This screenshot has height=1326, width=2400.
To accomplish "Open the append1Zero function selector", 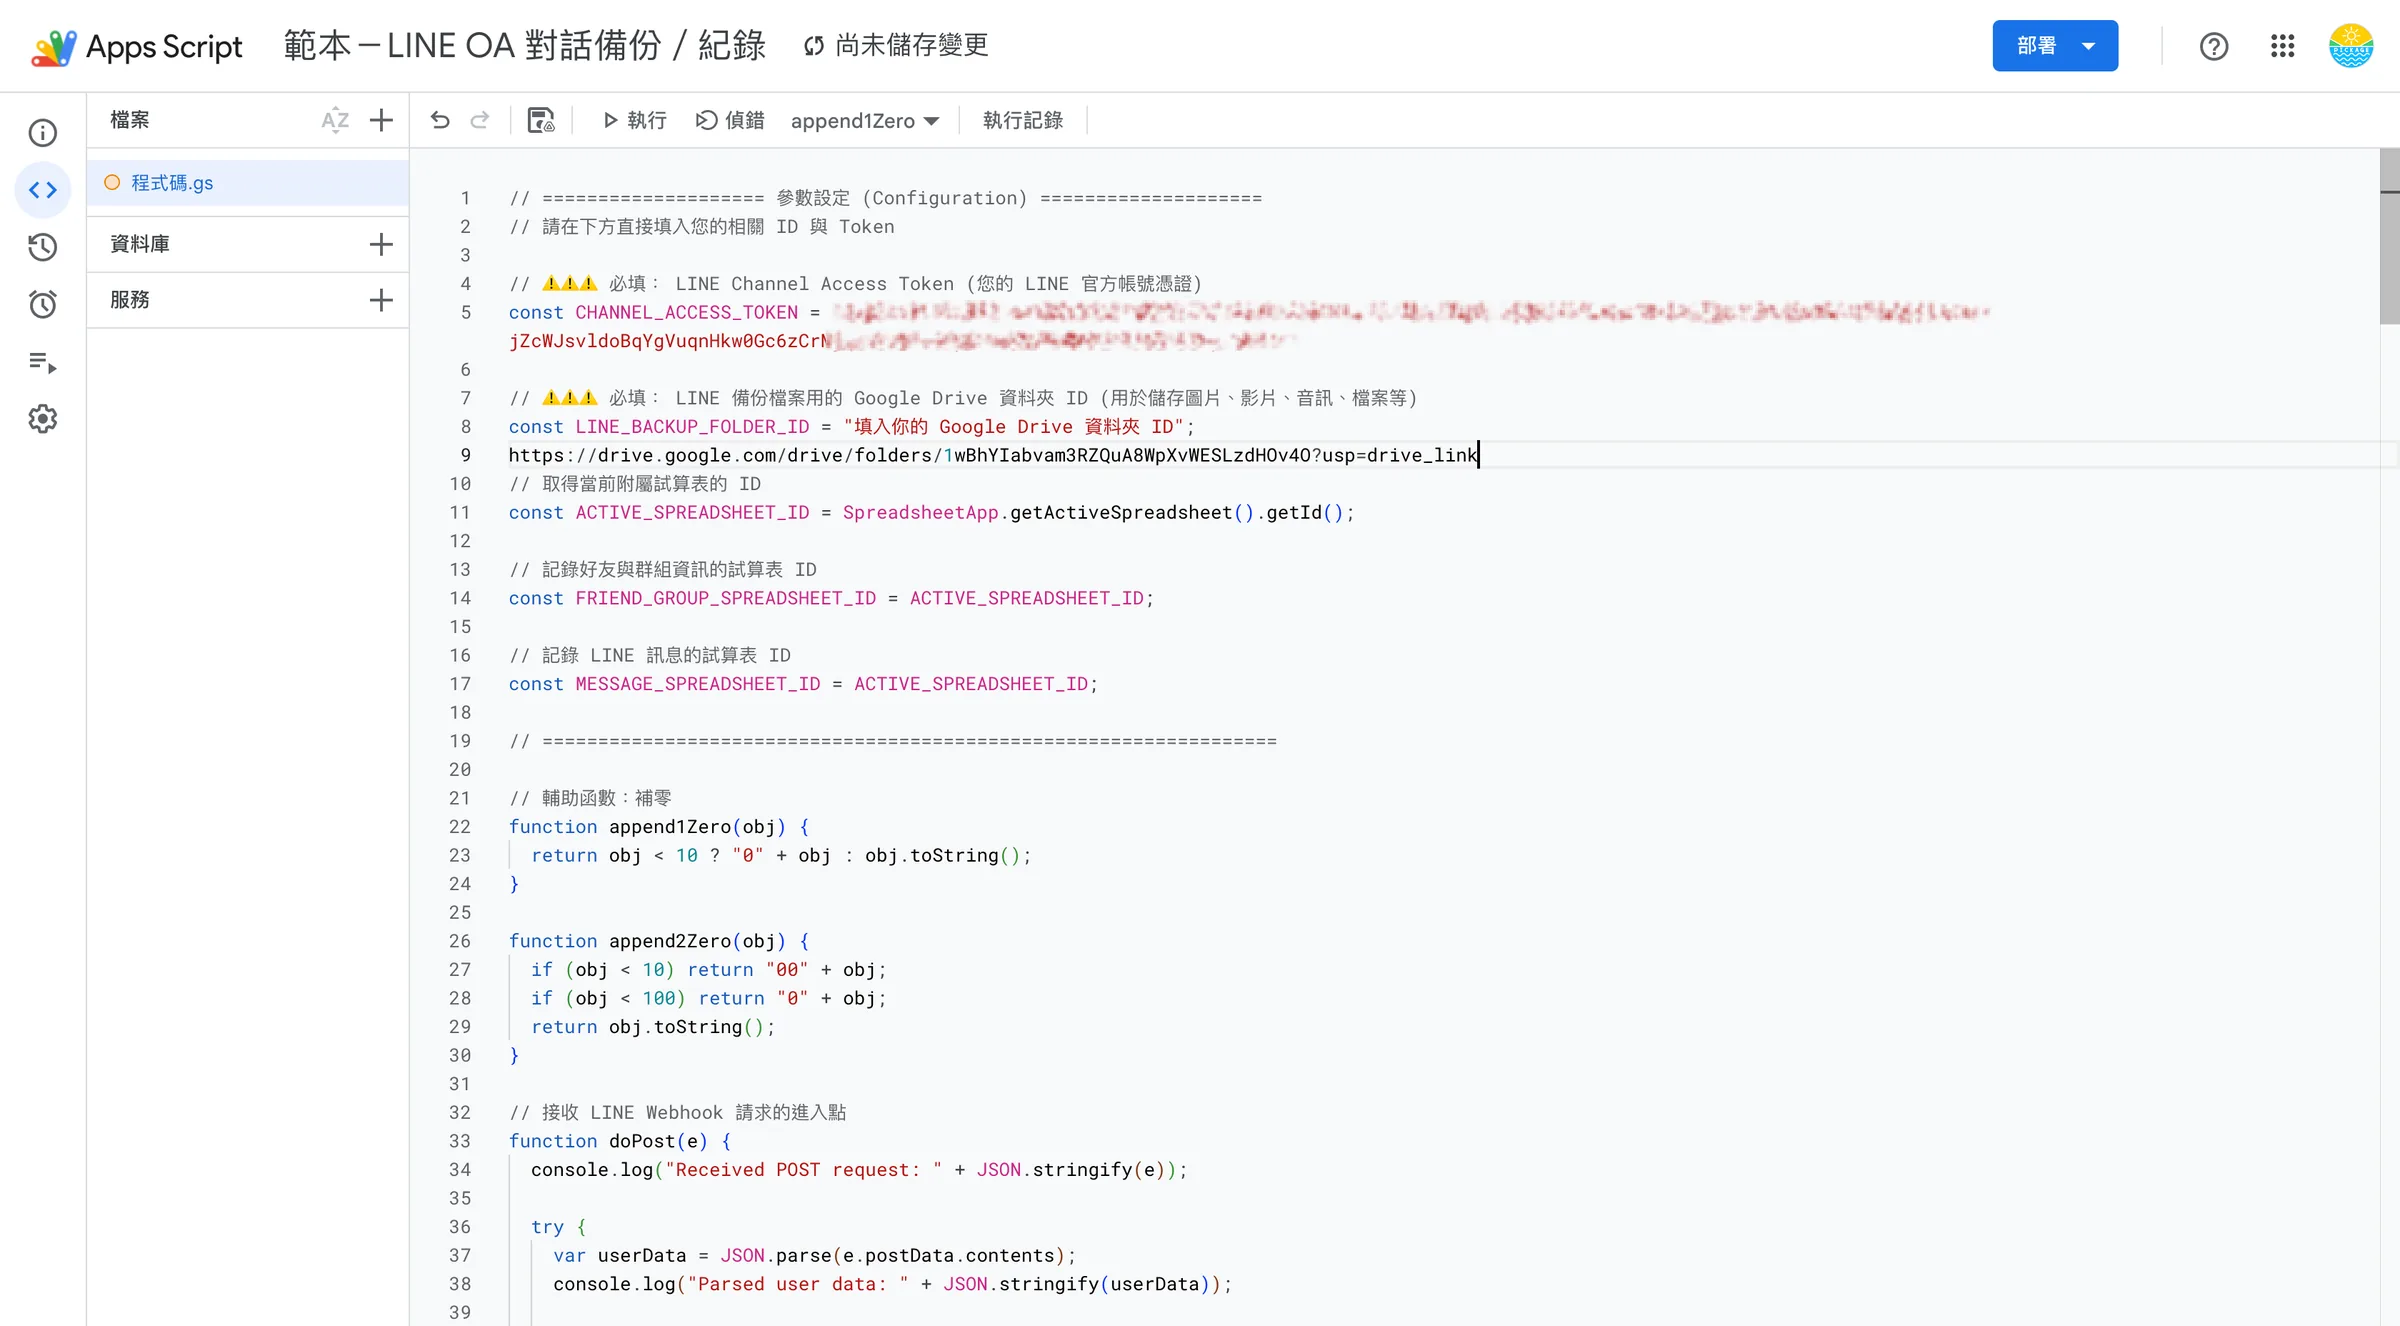I will tap(864, 121).
